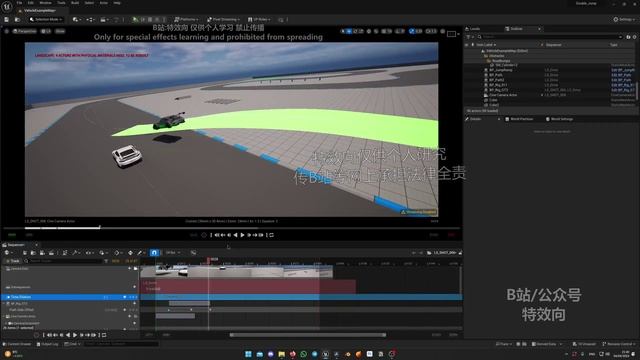Open the Tools menu
Viewport: 640px width, 360px height.
(x=61, y=3)
